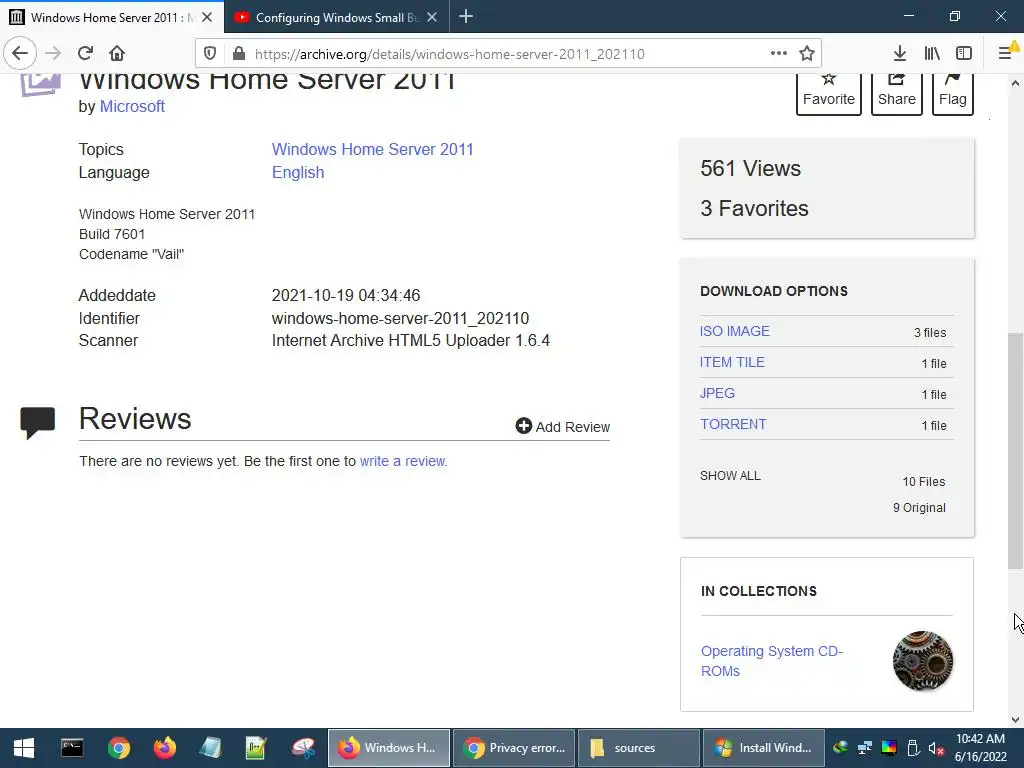
Task: Expand ISO IMAGE download option
Action: pos(735,331)
